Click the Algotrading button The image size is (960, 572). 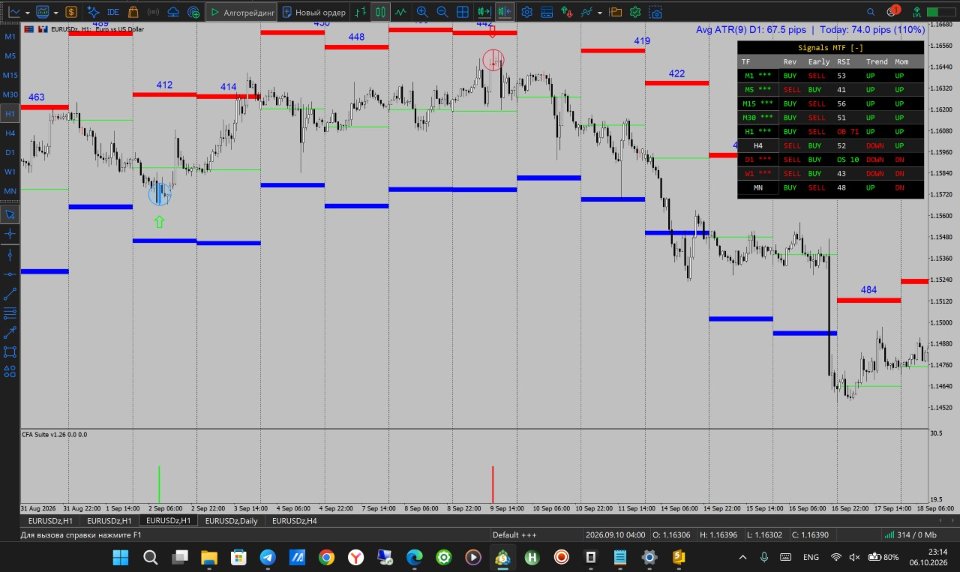241,12
